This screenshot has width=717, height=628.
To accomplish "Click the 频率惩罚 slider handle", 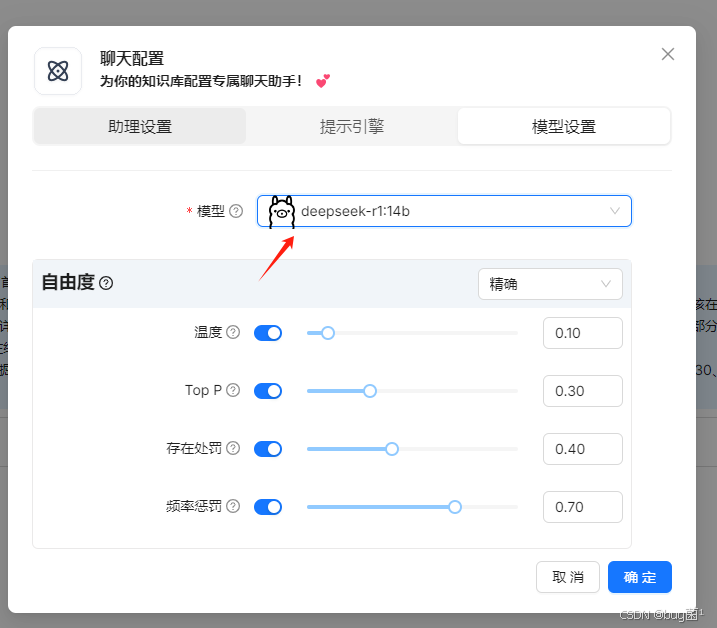I will (455, 507).
